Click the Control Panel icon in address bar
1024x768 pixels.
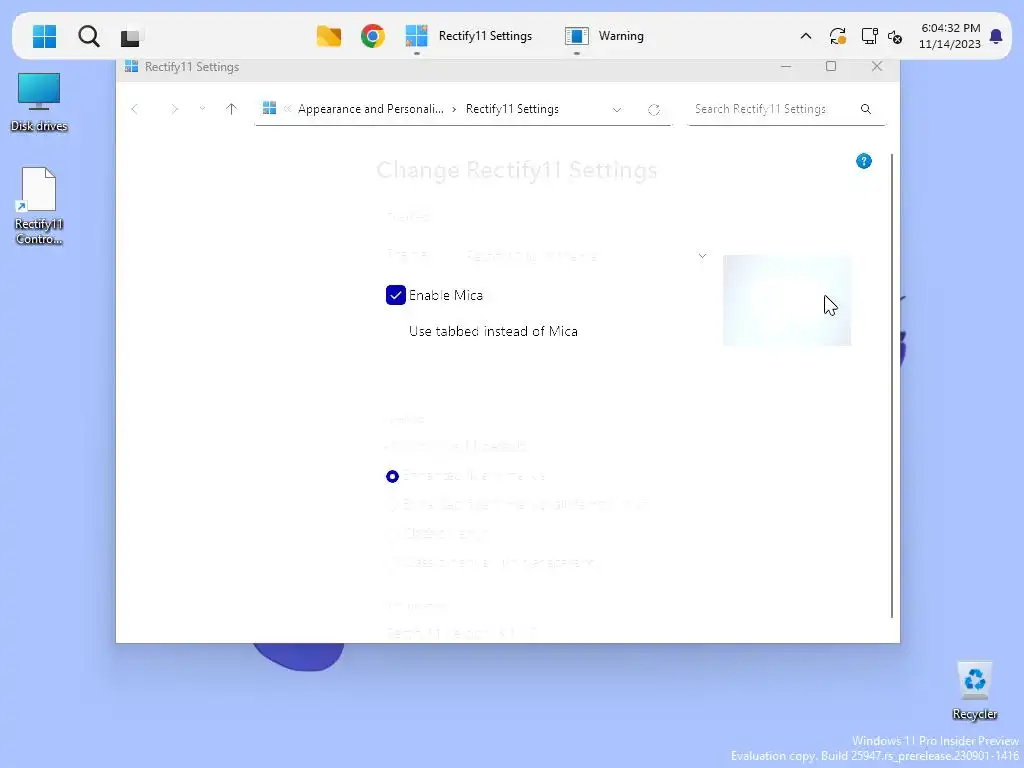269,108
